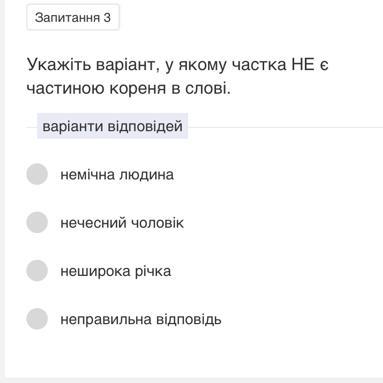Image resolution: width=383 pixels, height=383 pixels.
Task: Click the answer label text неправильна відповідь
Action: [x=141, y=319]
